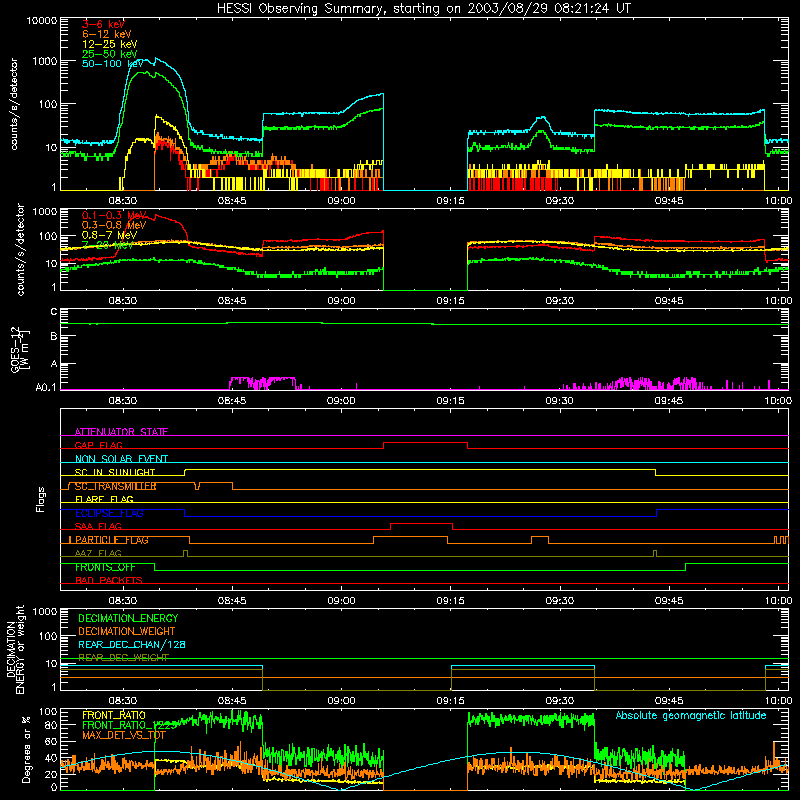Click the SAA_FLAG label
800x800 pixels.
click(x=98, y=526)
